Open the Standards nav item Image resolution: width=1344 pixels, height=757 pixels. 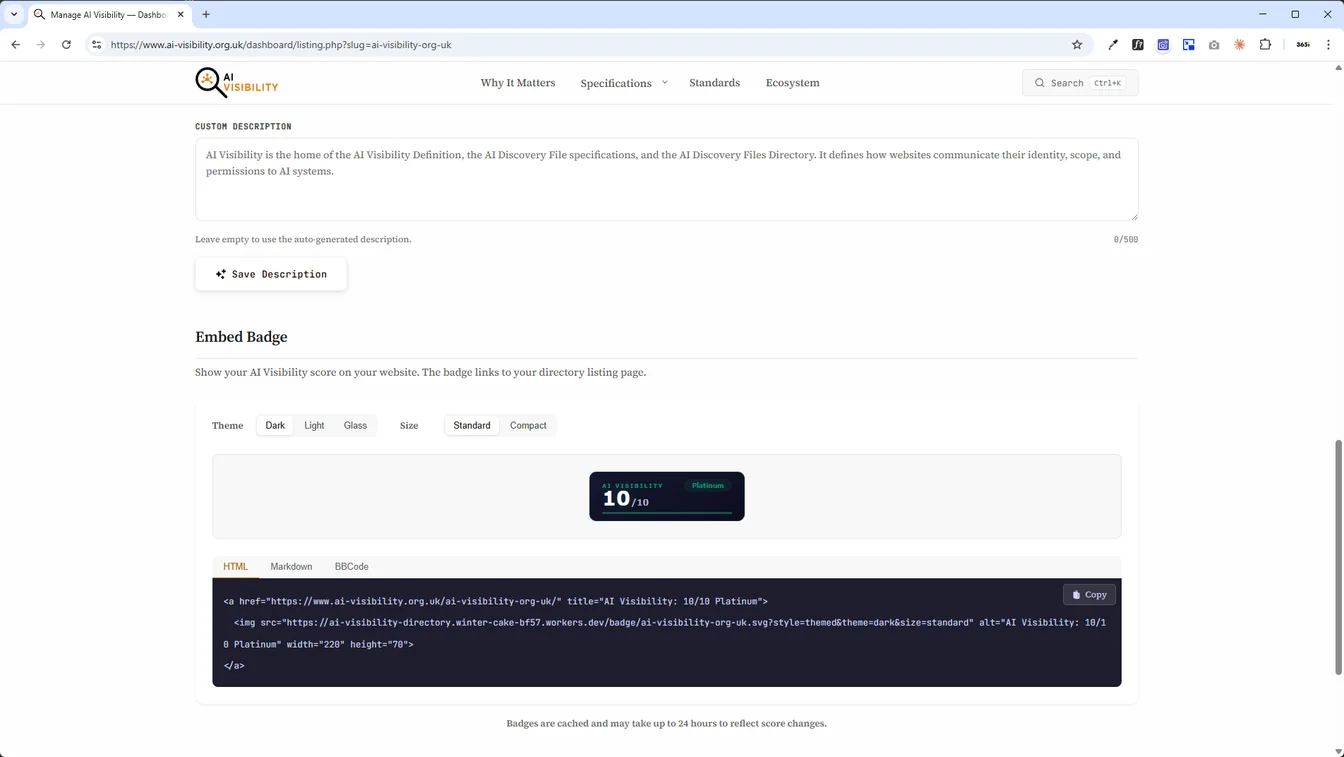[x=714, y=83]
